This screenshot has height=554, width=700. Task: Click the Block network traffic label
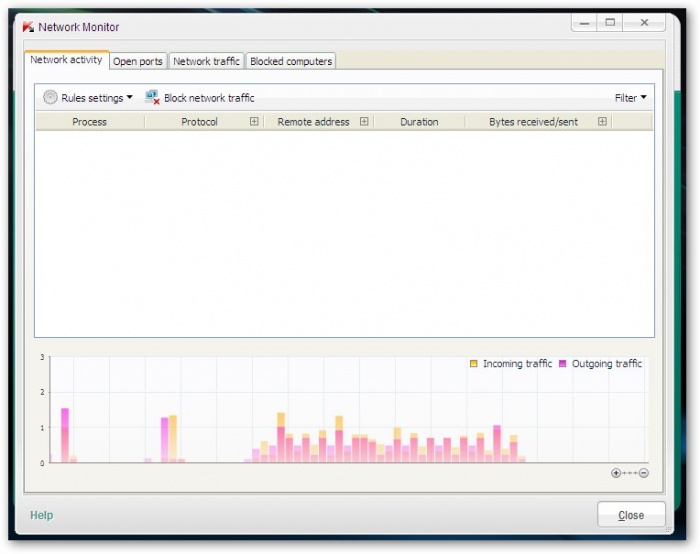(x=209, y=98)
